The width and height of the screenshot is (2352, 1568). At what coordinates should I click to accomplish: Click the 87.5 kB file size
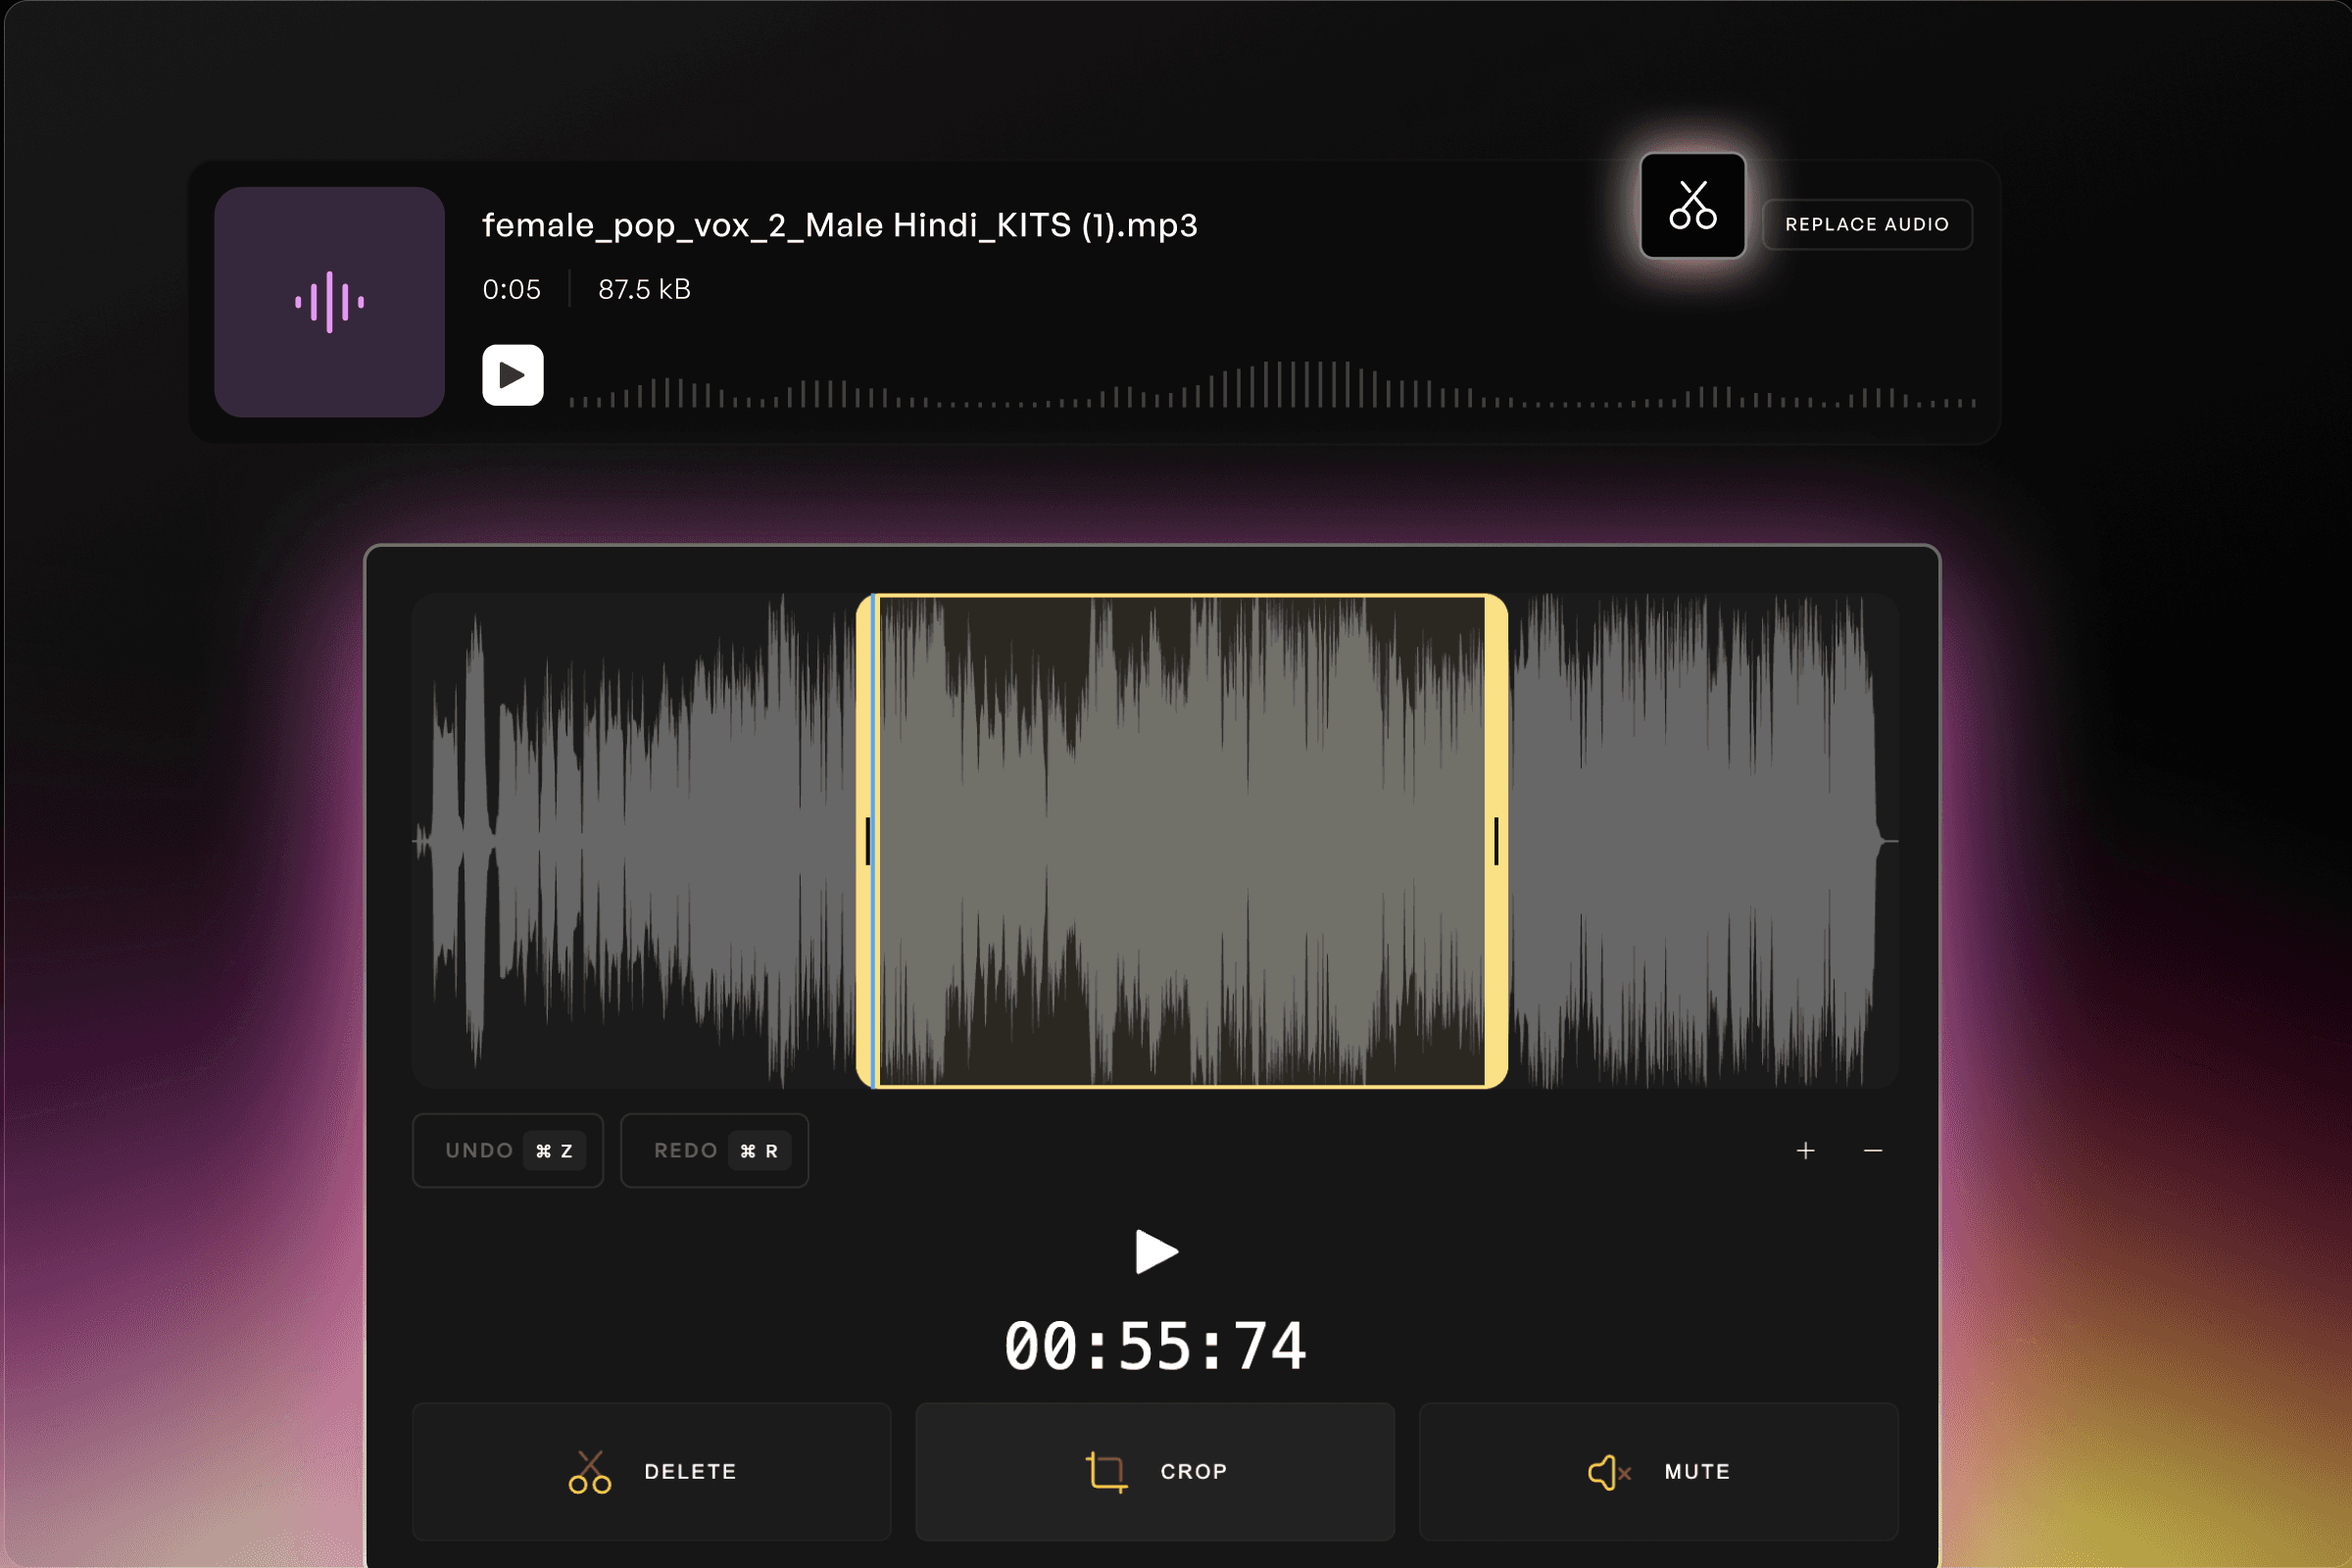coord(644,290)
